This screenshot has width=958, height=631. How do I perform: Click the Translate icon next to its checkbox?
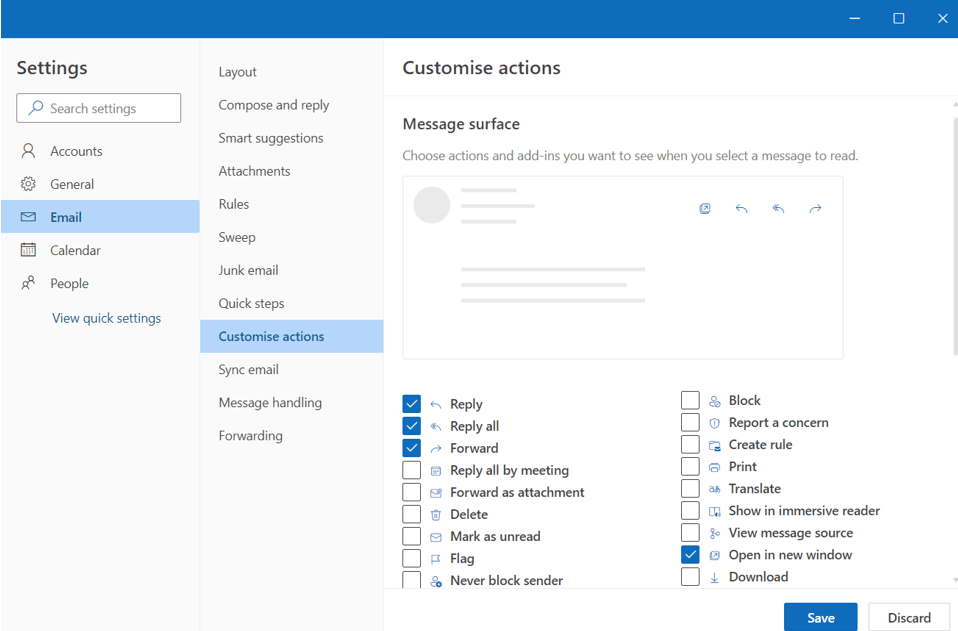click(x=712, y=488)
